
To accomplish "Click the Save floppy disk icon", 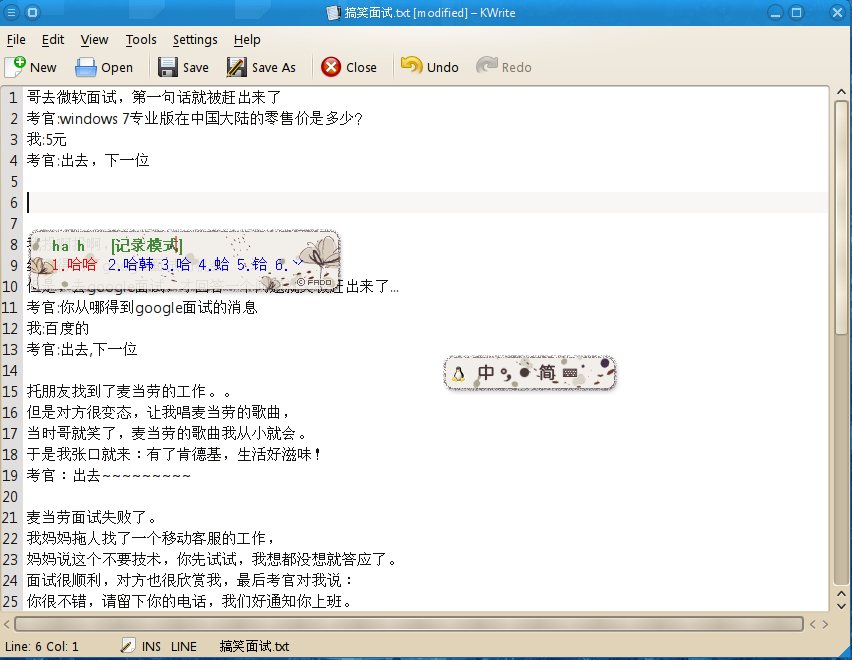I will [x=167, y=67].
